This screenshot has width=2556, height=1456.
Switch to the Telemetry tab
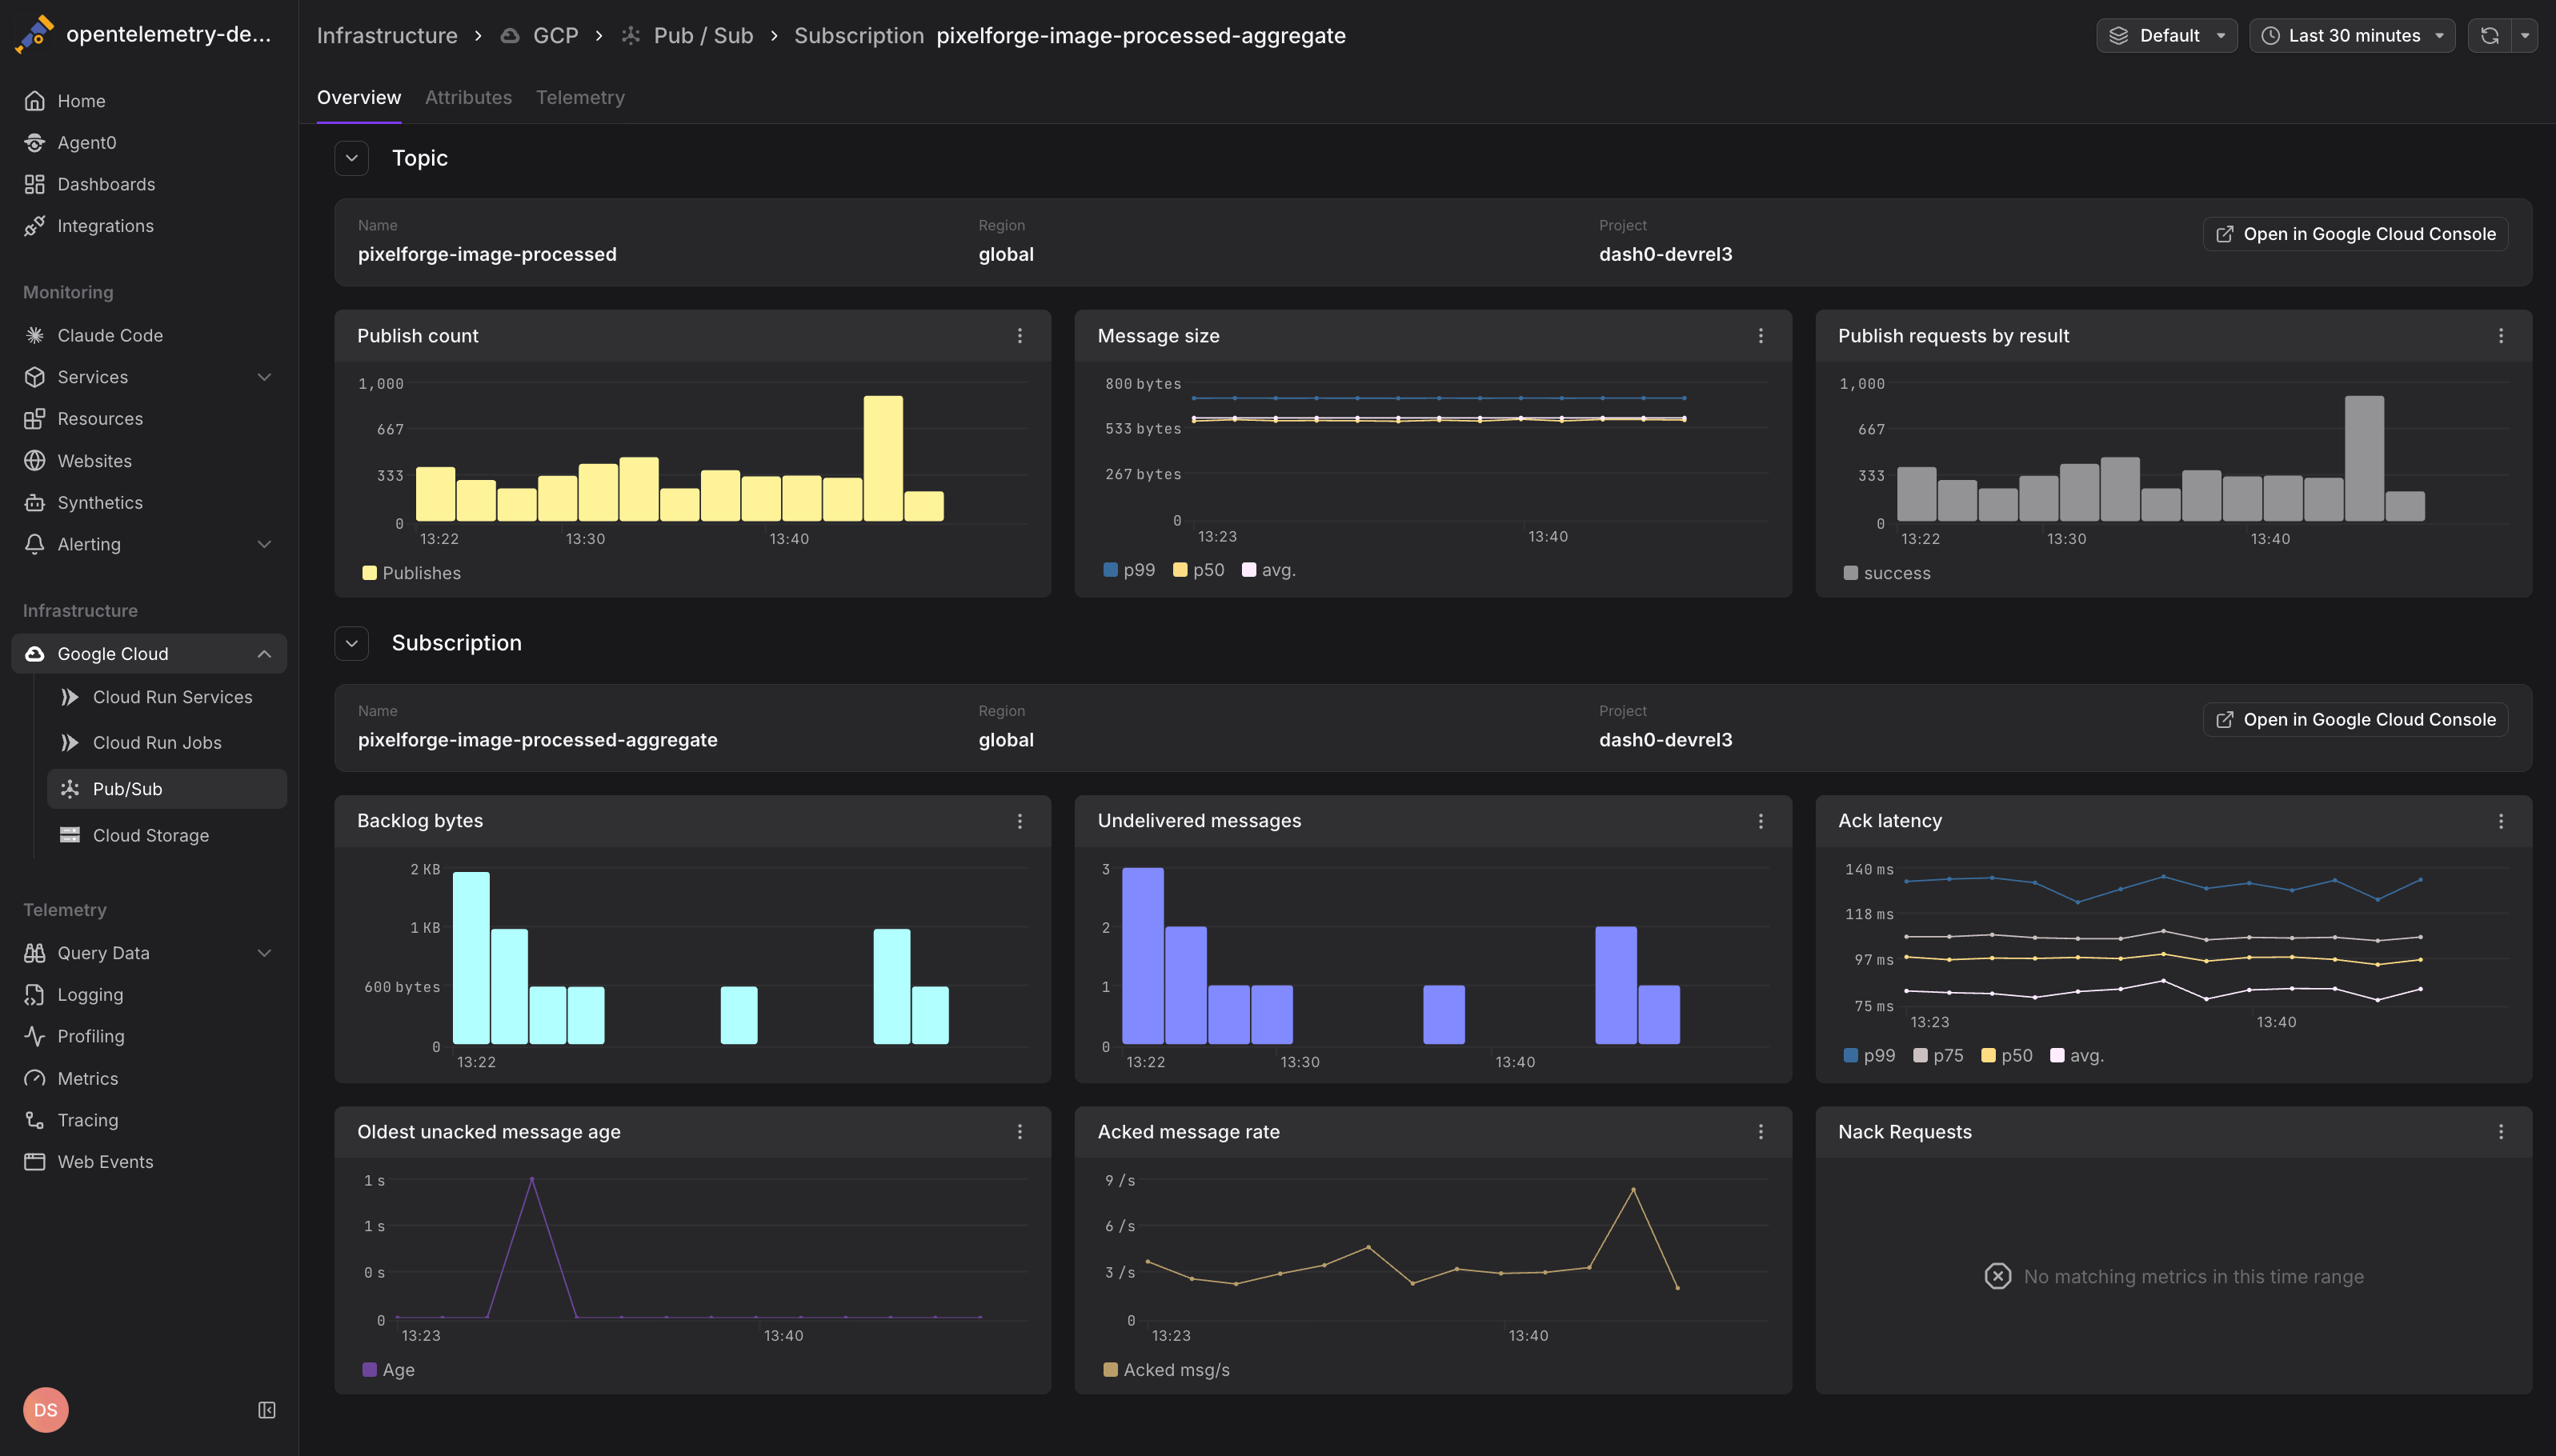[x=580, y=98]
